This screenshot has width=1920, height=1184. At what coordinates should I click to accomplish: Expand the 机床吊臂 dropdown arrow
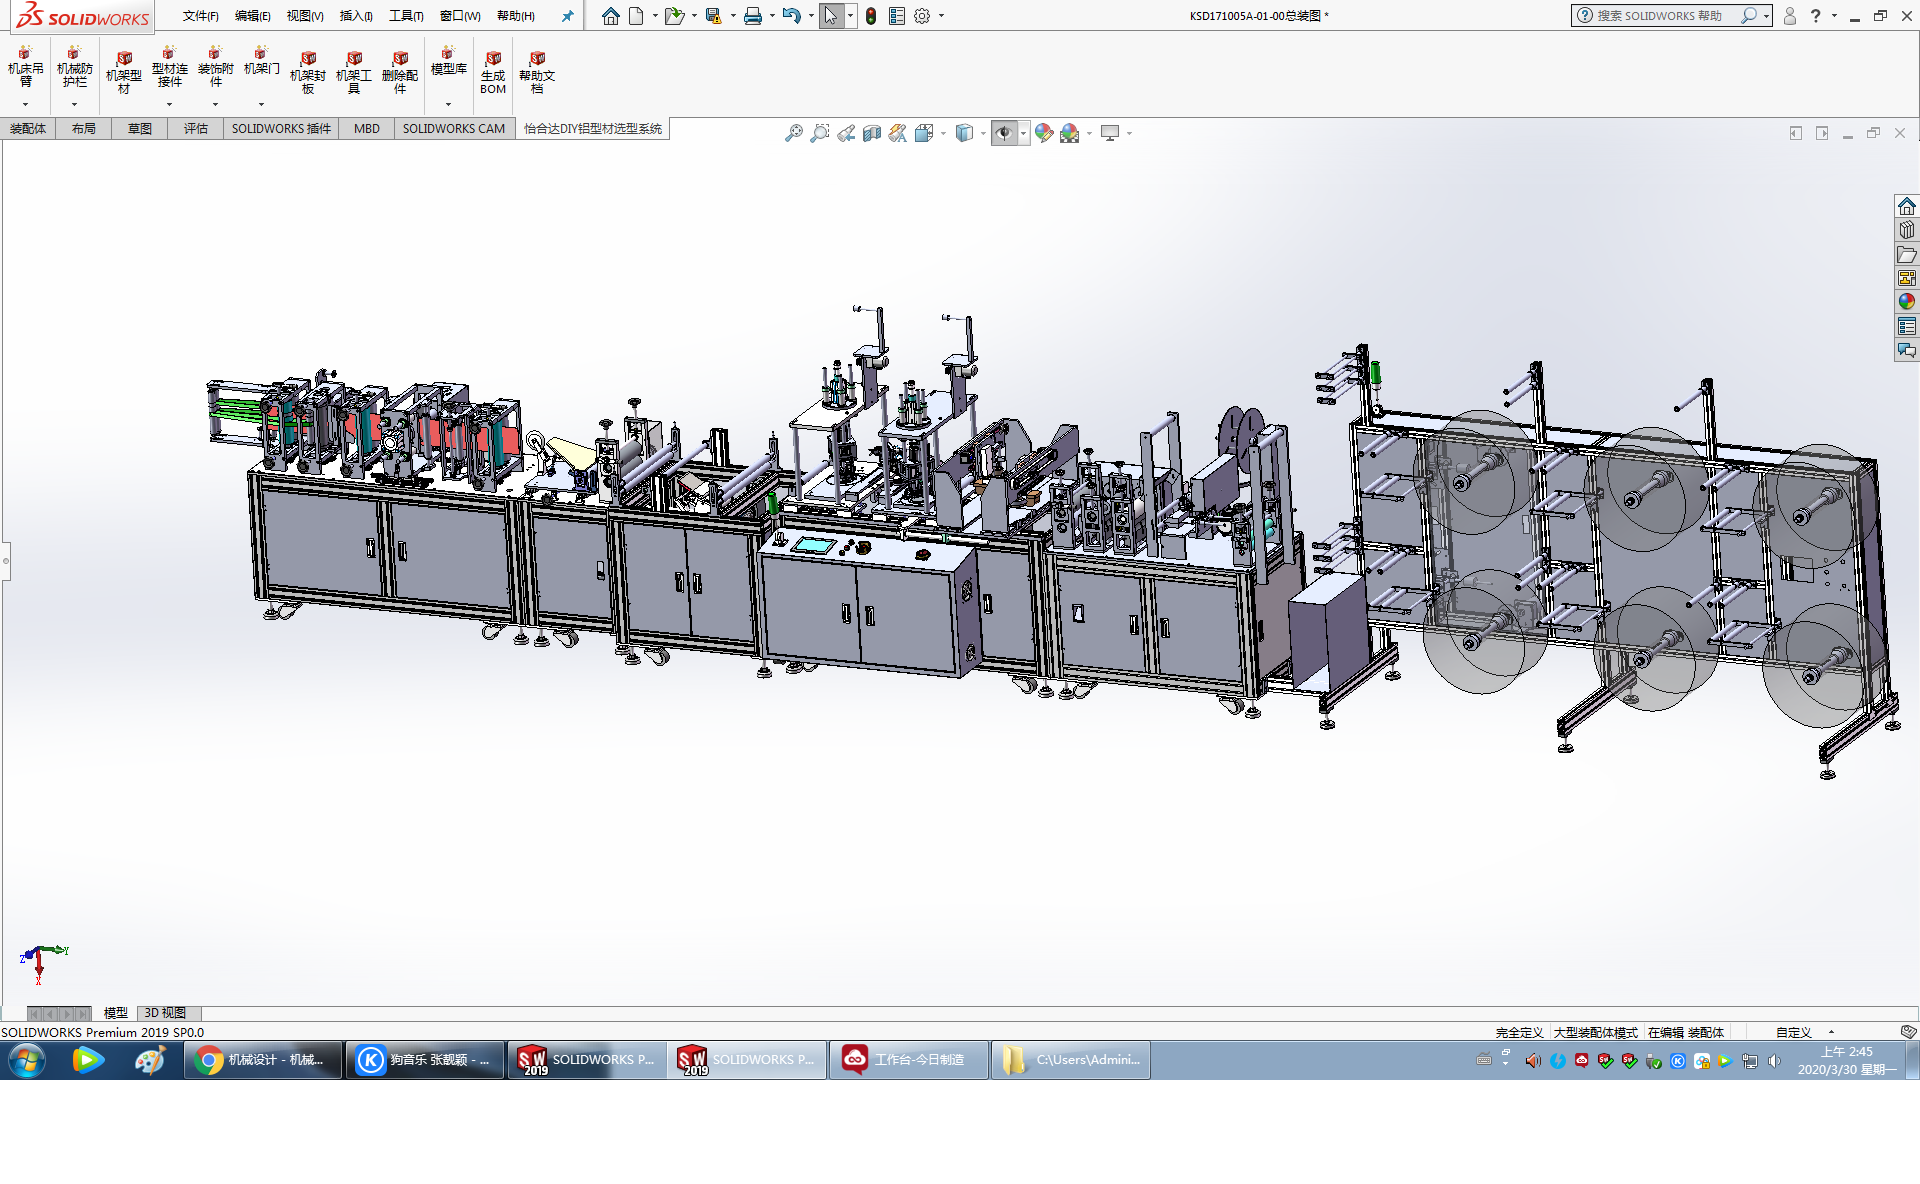25,104
